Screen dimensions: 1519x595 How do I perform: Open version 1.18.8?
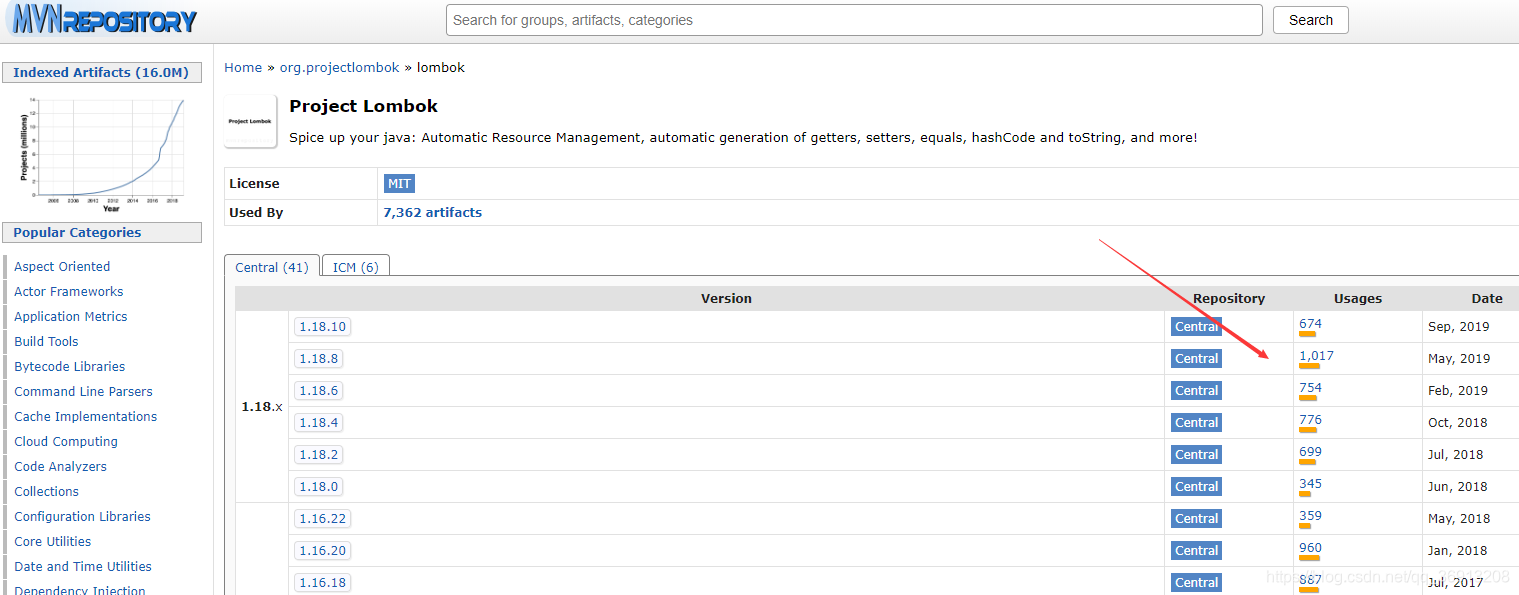[319, 358]
